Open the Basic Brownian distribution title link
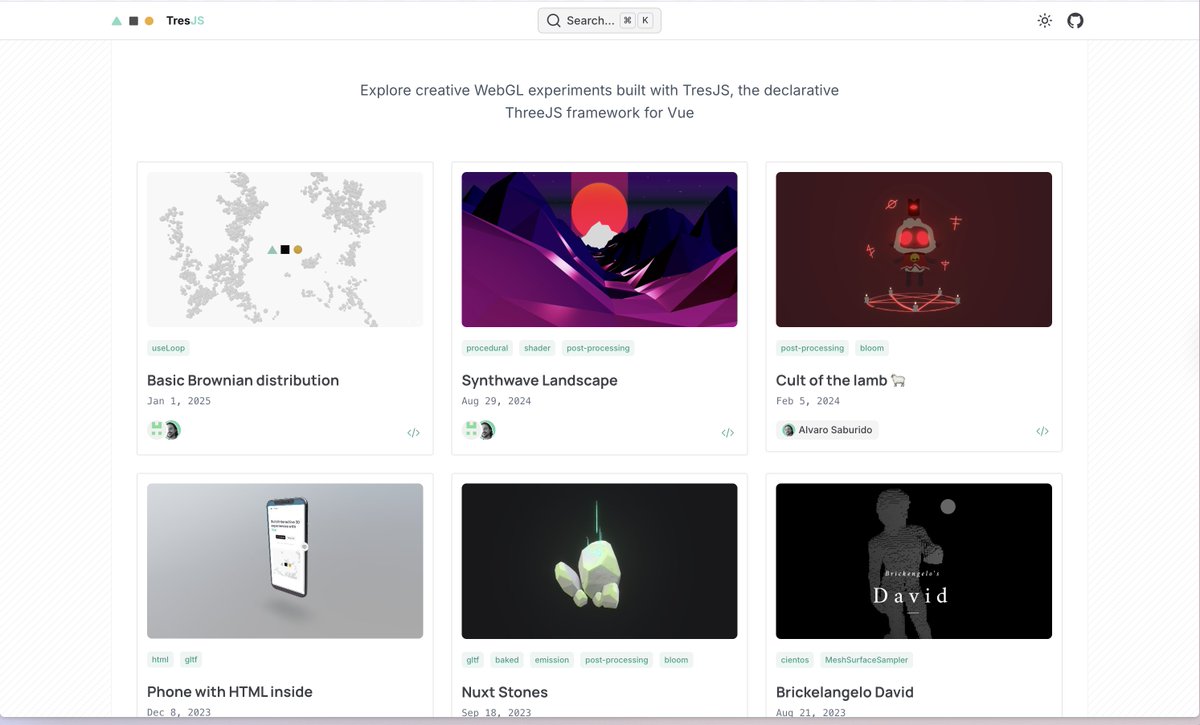Screen dimensions: 1200x725 [x=243, y=380]
